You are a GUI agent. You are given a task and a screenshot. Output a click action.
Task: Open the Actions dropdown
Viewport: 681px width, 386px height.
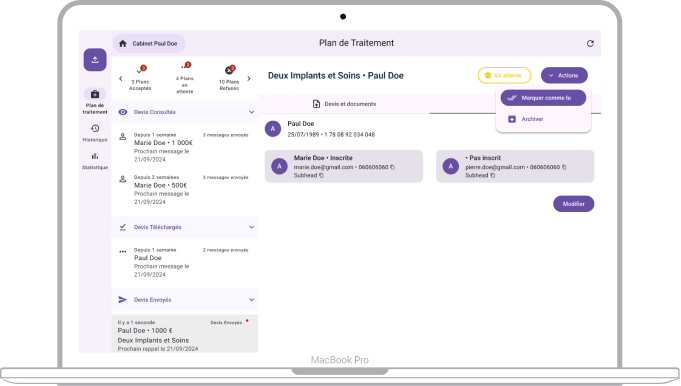pyautogui.click(x=564, y=75)
